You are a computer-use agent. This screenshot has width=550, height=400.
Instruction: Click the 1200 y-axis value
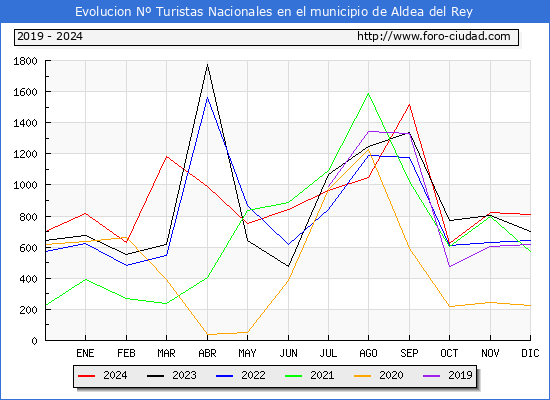[25, 154]
